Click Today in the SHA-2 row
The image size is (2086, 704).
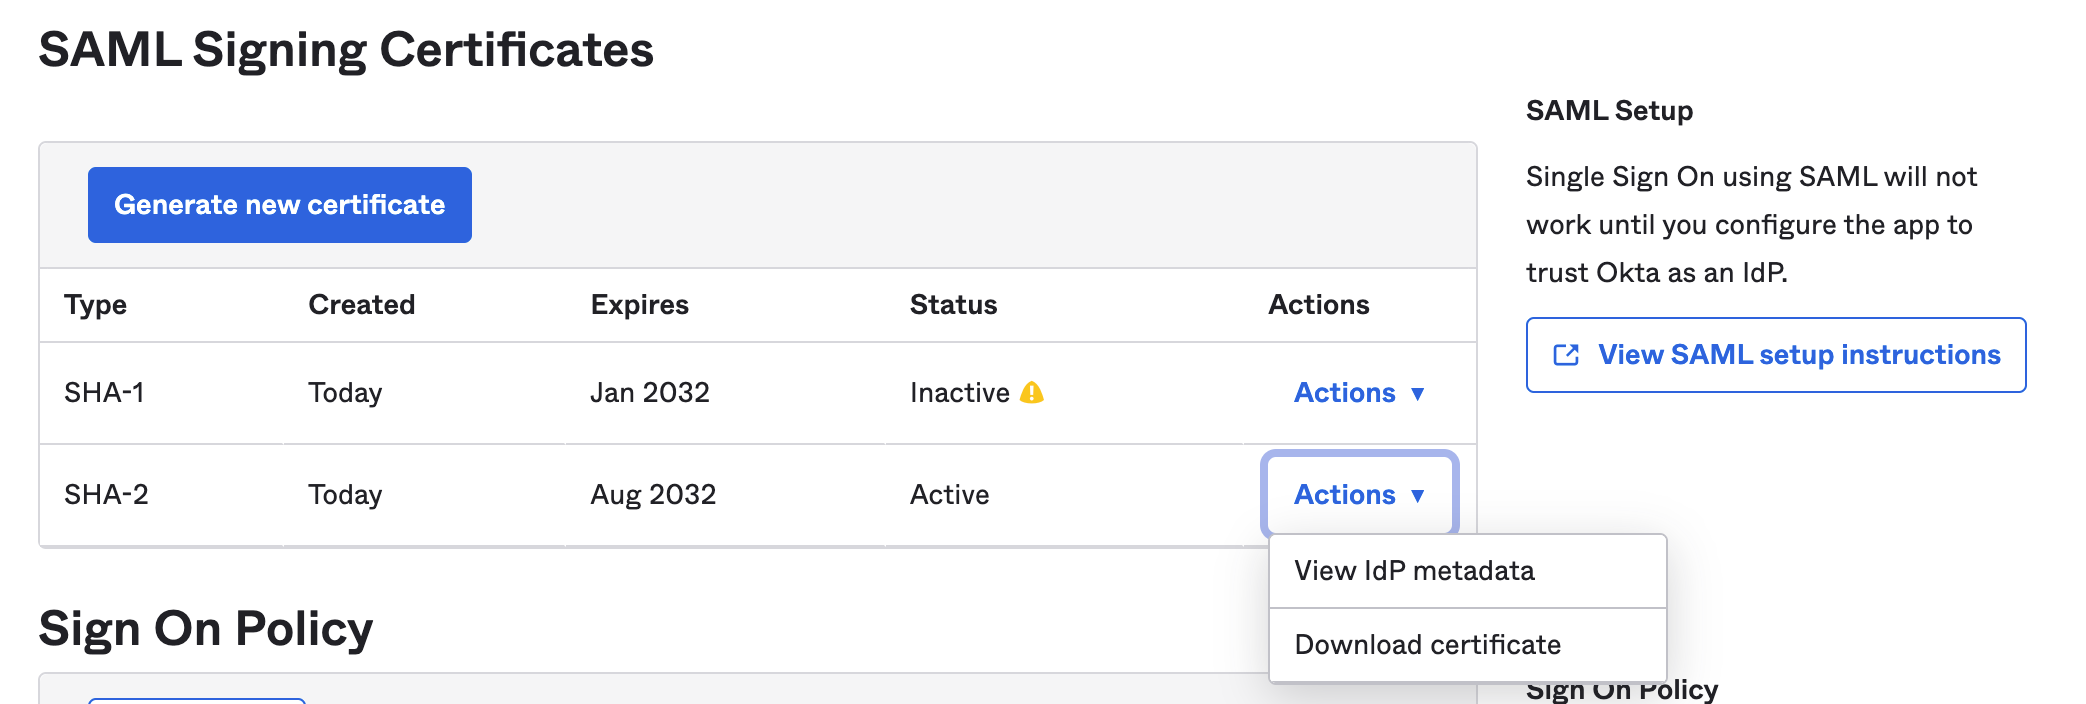click(345, 495)
